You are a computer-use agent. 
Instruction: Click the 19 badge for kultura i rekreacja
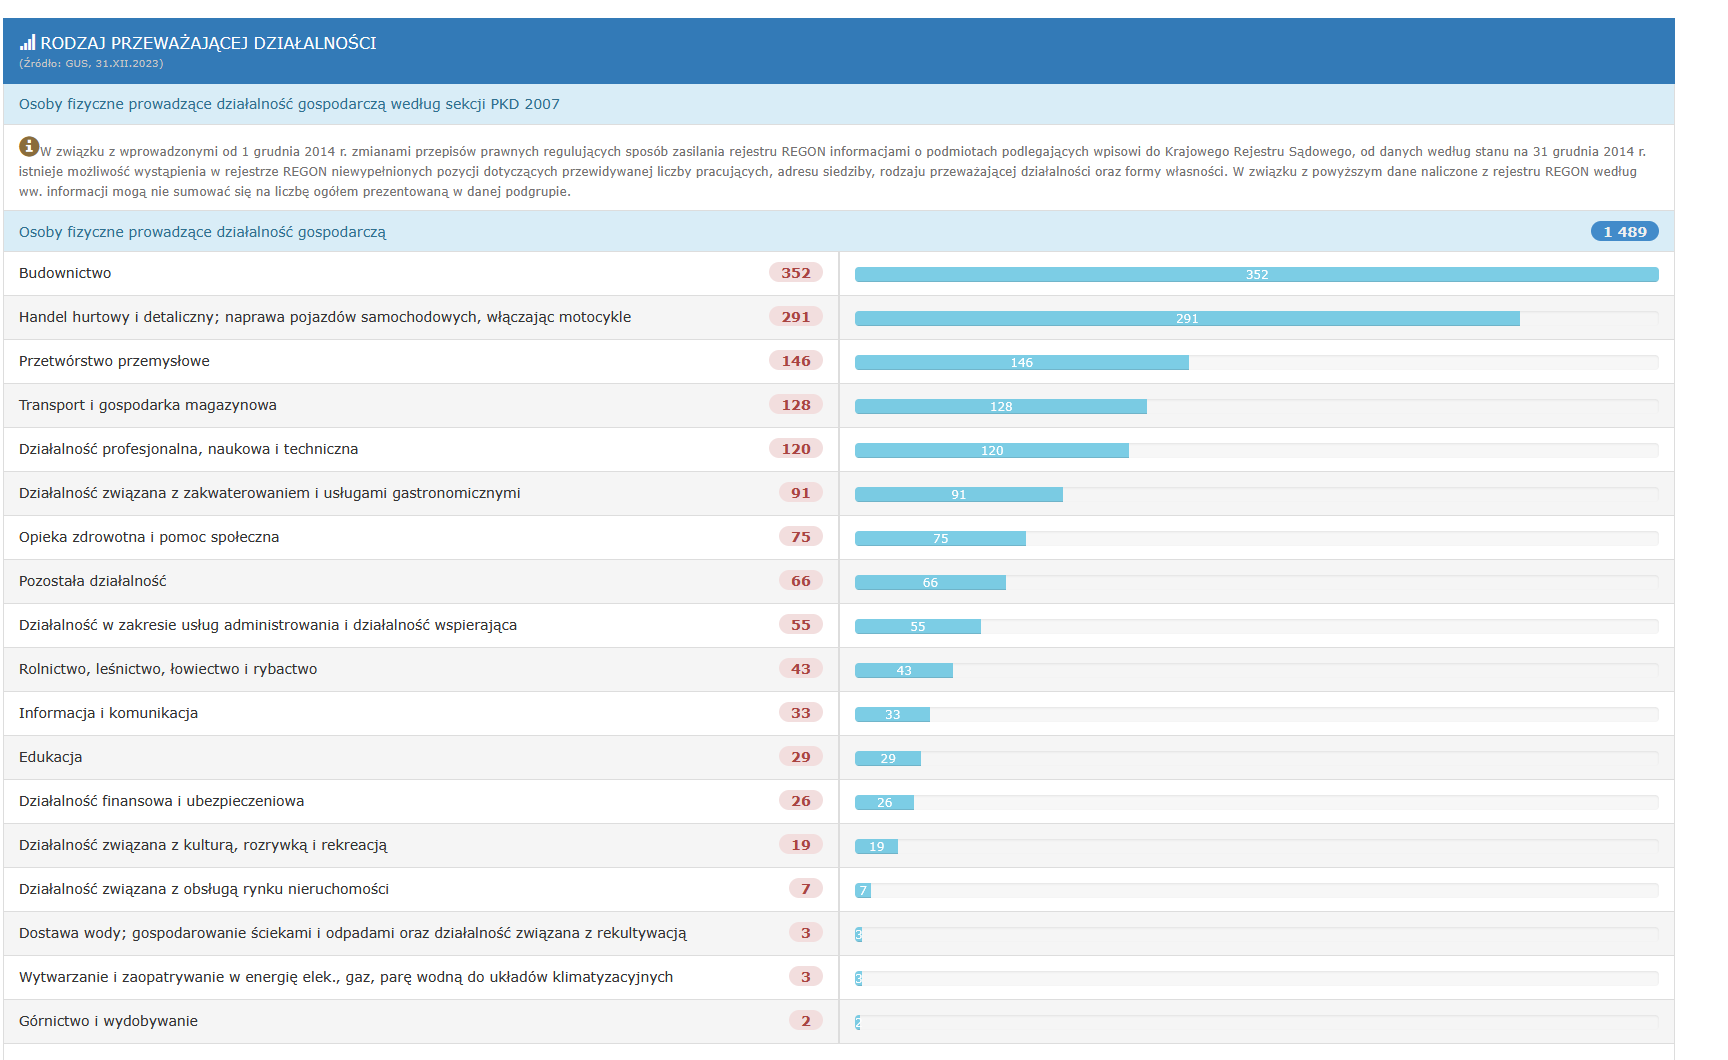tap(800, 845)
